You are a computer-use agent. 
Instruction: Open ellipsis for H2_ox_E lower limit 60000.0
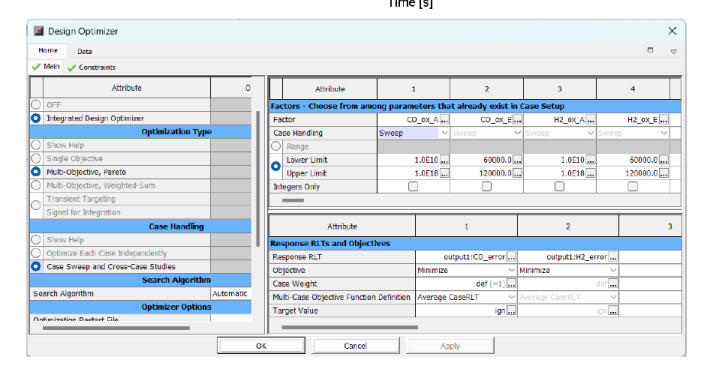[x=664, y=160]
